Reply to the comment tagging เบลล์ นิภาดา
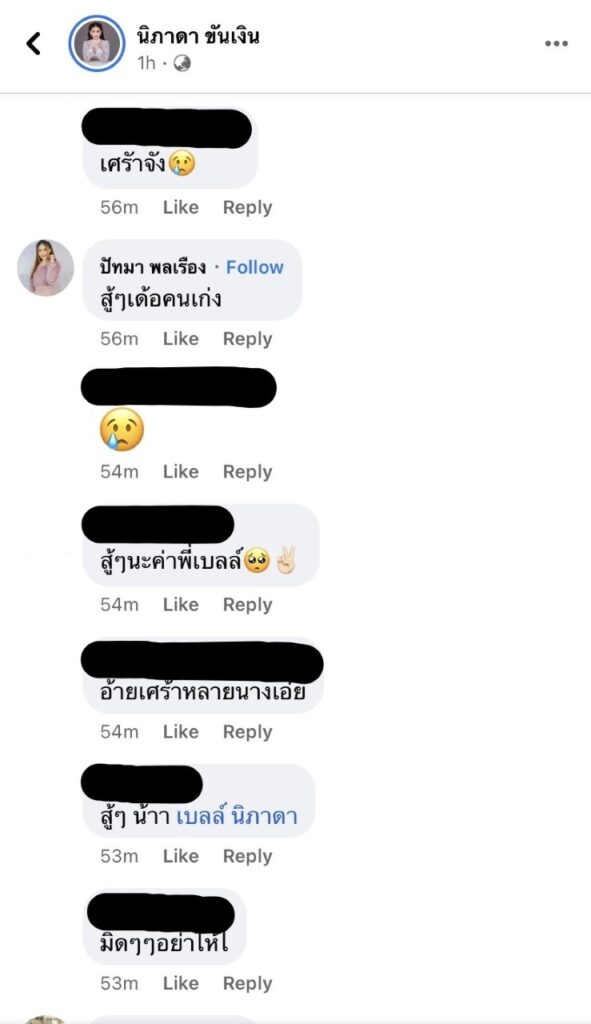 coord(248,856)
